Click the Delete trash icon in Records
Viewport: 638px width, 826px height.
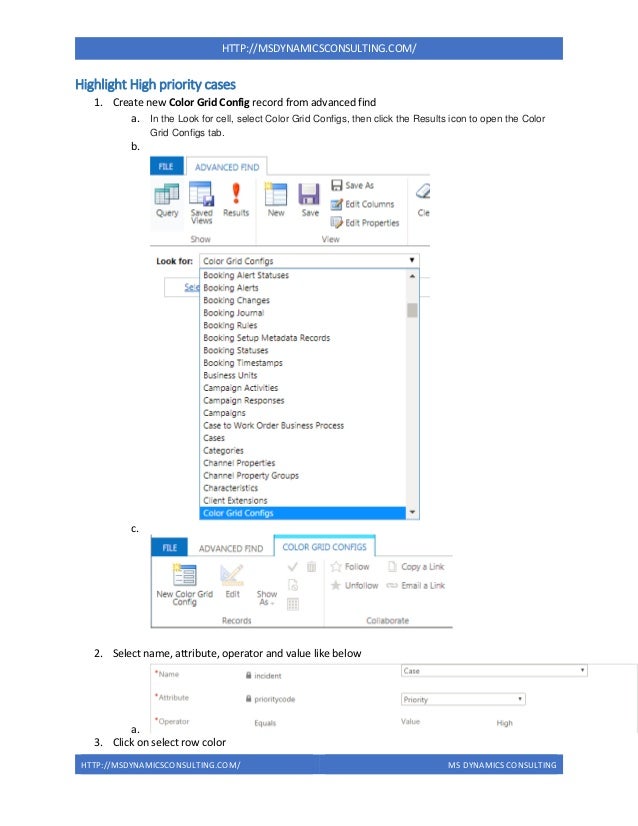pos(311,567)
